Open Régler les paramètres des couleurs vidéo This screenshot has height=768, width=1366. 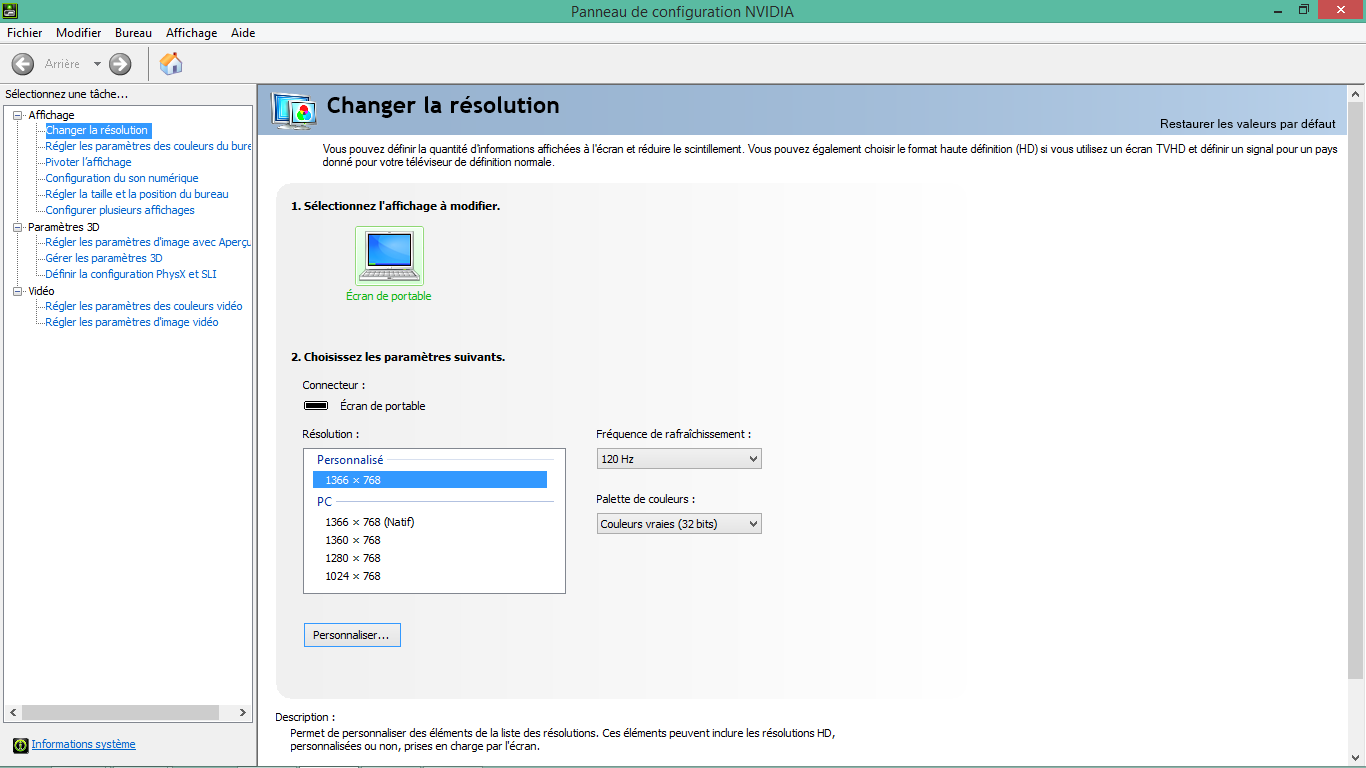click(144, 306)
